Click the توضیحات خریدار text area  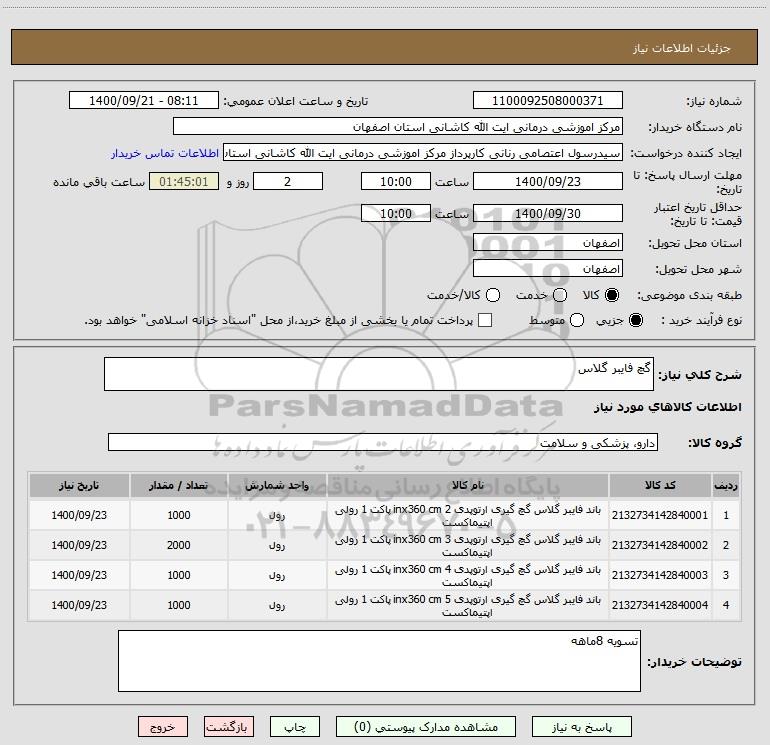click(x=379, y=661)
